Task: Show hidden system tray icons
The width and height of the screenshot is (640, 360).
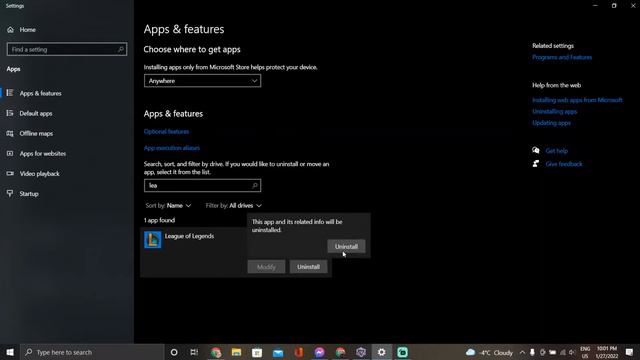Action: (522, 352)
